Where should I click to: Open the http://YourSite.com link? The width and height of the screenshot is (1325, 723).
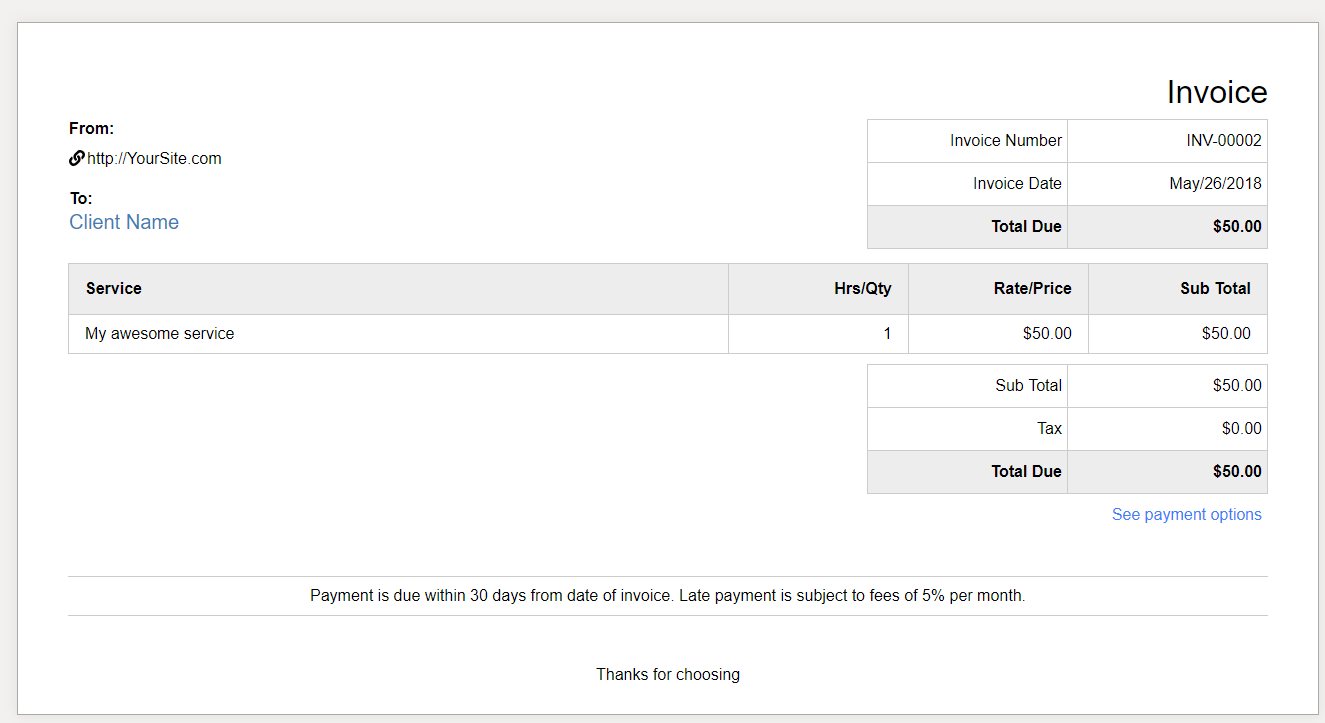point(154,158)
